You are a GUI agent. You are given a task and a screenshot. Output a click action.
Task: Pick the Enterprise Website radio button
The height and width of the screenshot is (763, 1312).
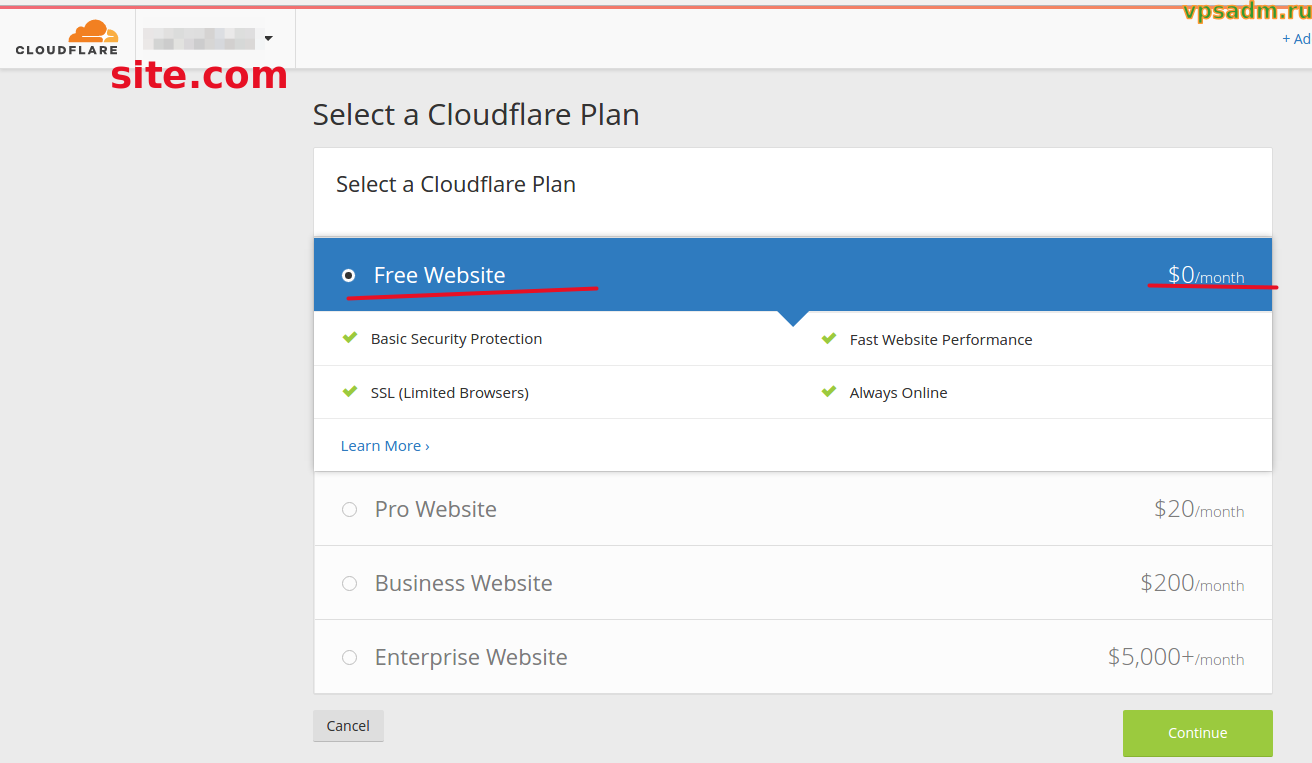pyautogui.click(x=349, y=657)
